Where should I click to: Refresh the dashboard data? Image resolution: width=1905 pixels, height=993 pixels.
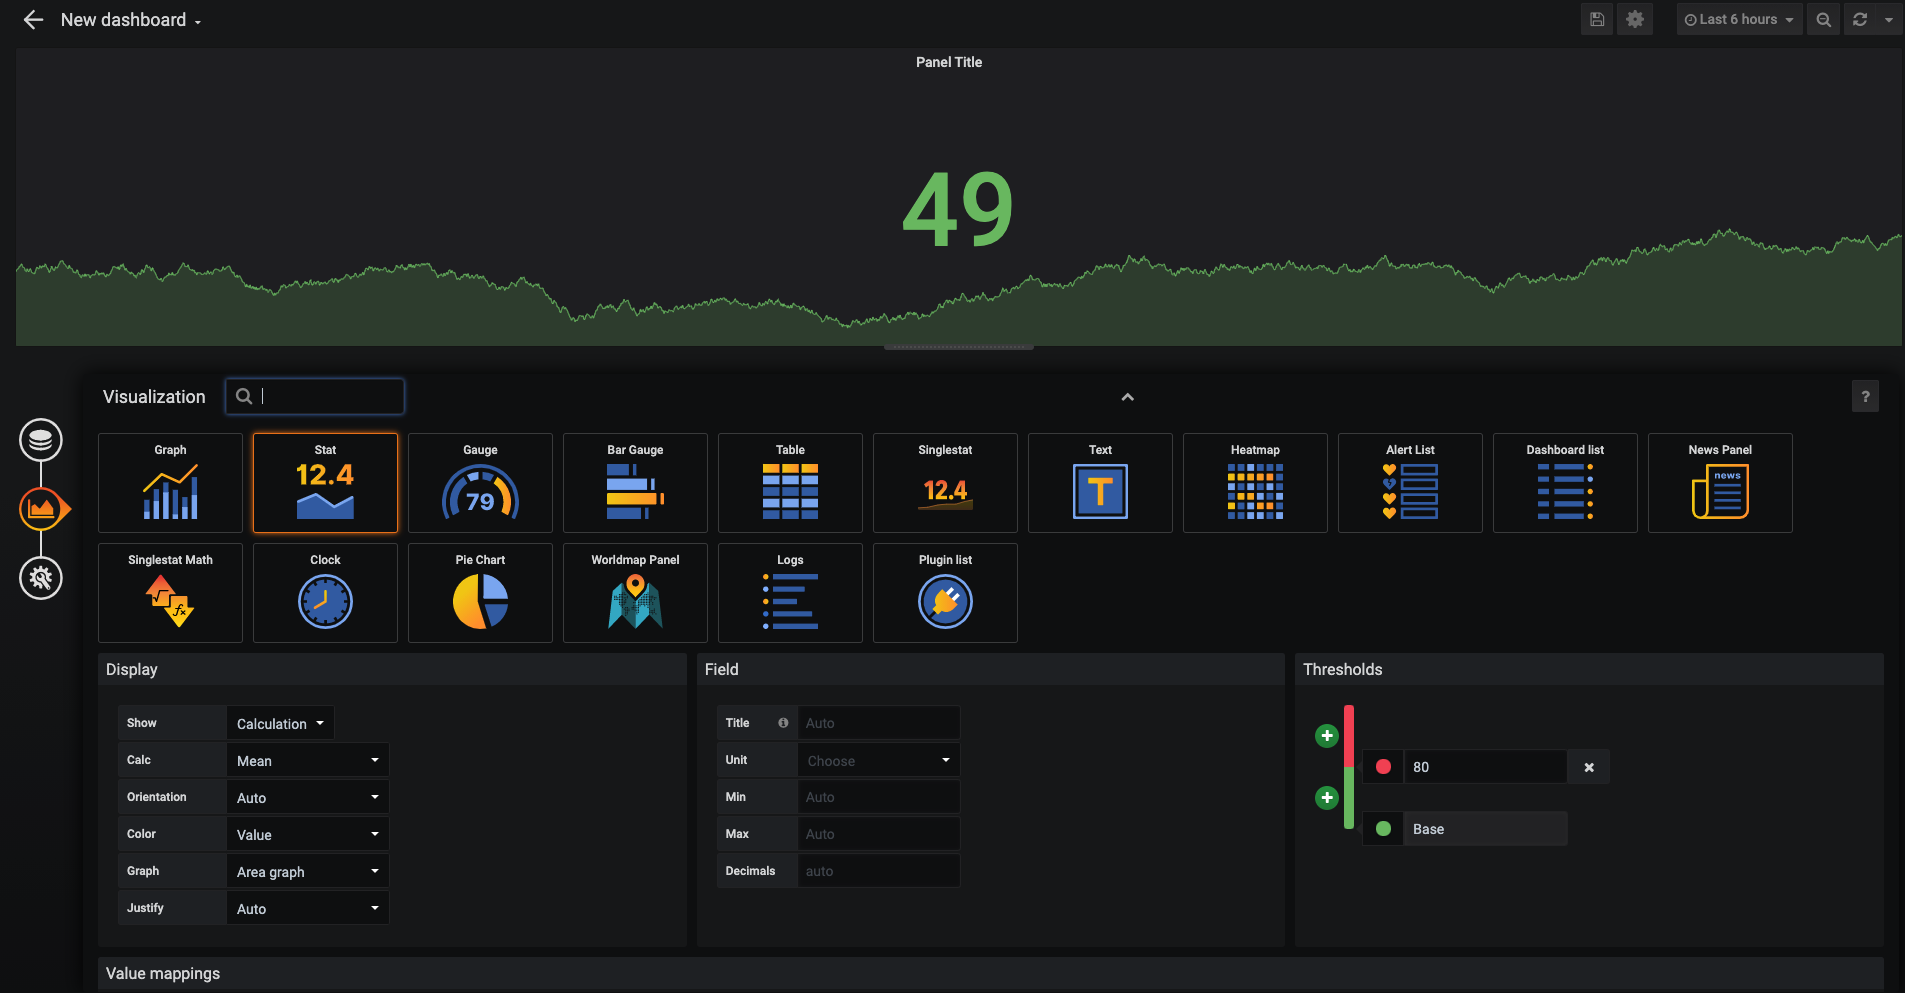(1860, 18)
